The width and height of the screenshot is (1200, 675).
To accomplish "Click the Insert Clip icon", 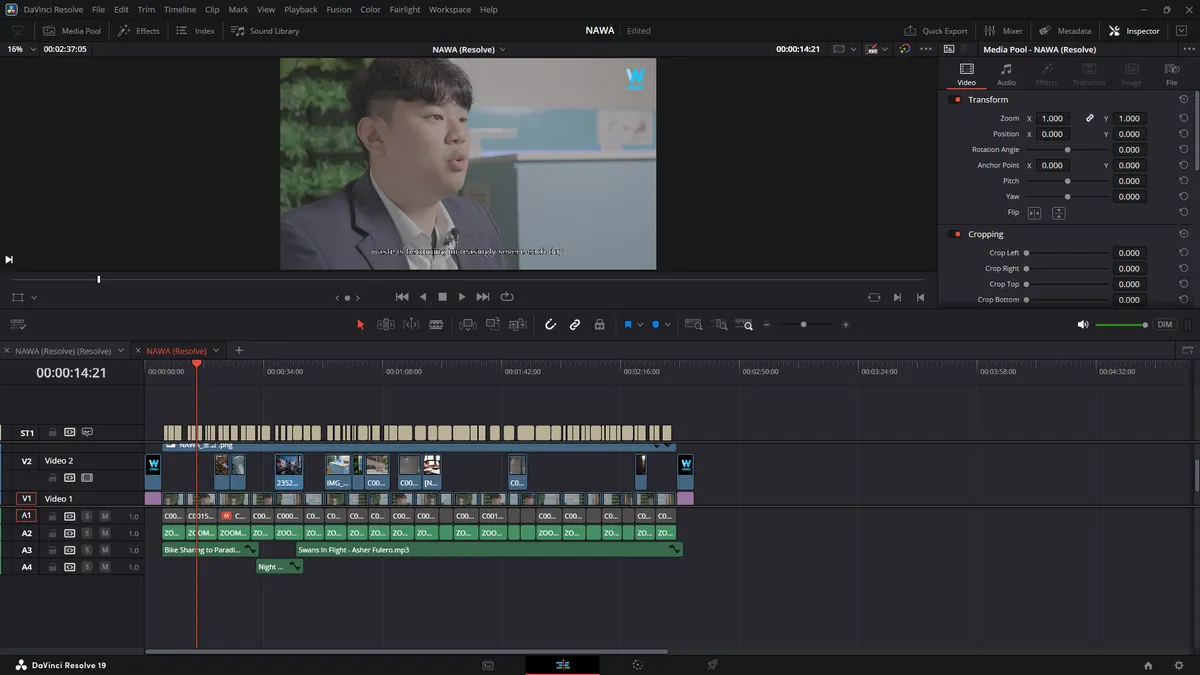I will point(468,325).
